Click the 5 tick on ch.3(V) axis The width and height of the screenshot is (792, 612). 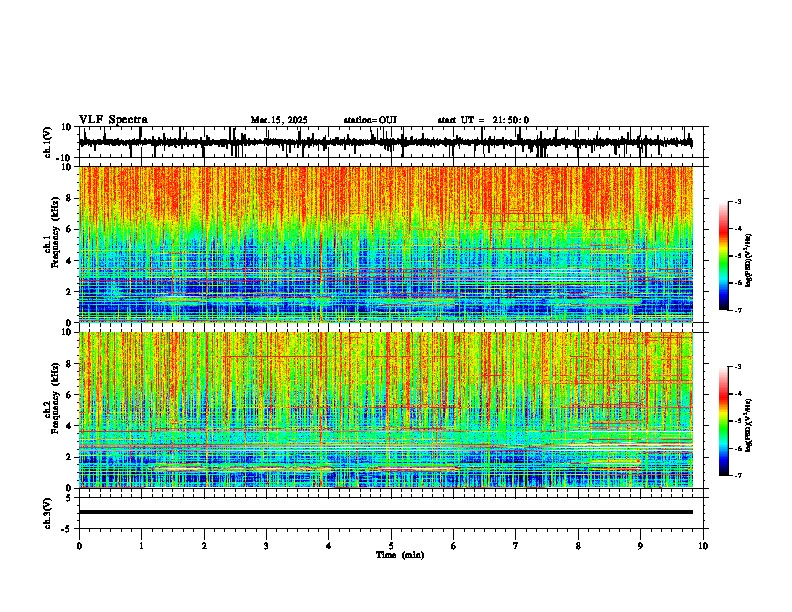pos(69,498)
